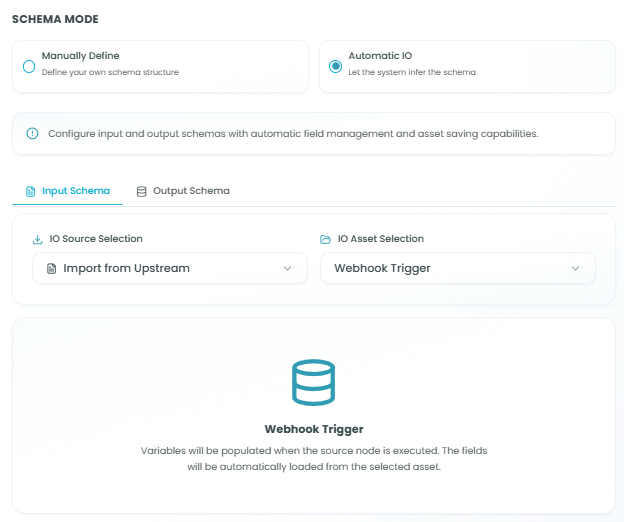Click the Webhook Trigger heading in placeholder panel
Screen dimensions: 624x522
click(314, 429)
